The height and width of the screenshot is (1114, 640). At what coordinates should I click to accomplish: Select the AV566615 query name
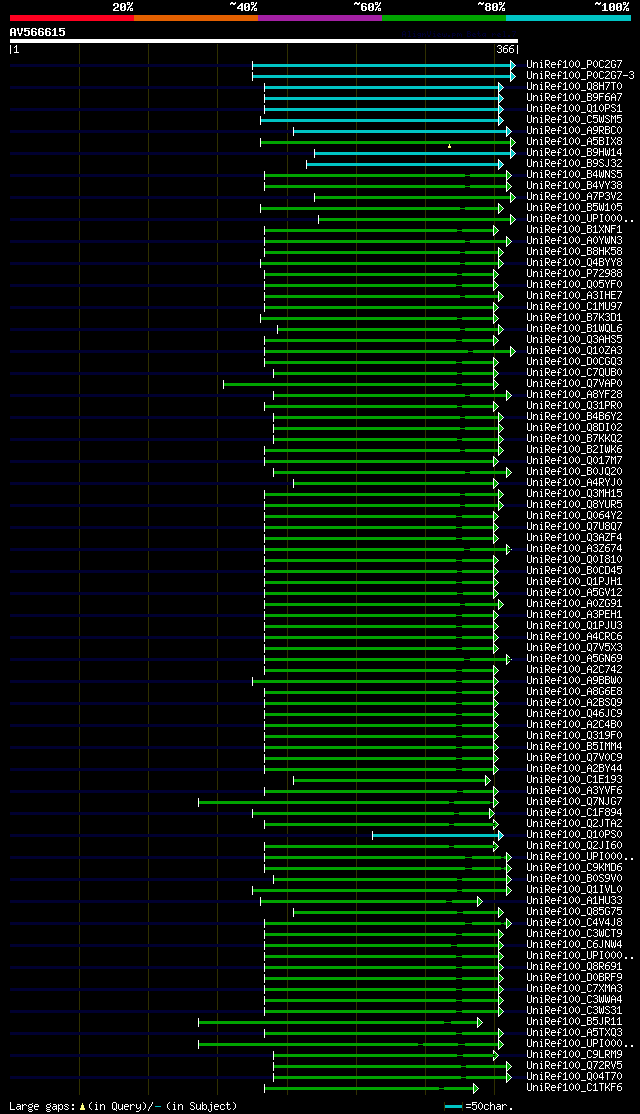tap(38, 32)
